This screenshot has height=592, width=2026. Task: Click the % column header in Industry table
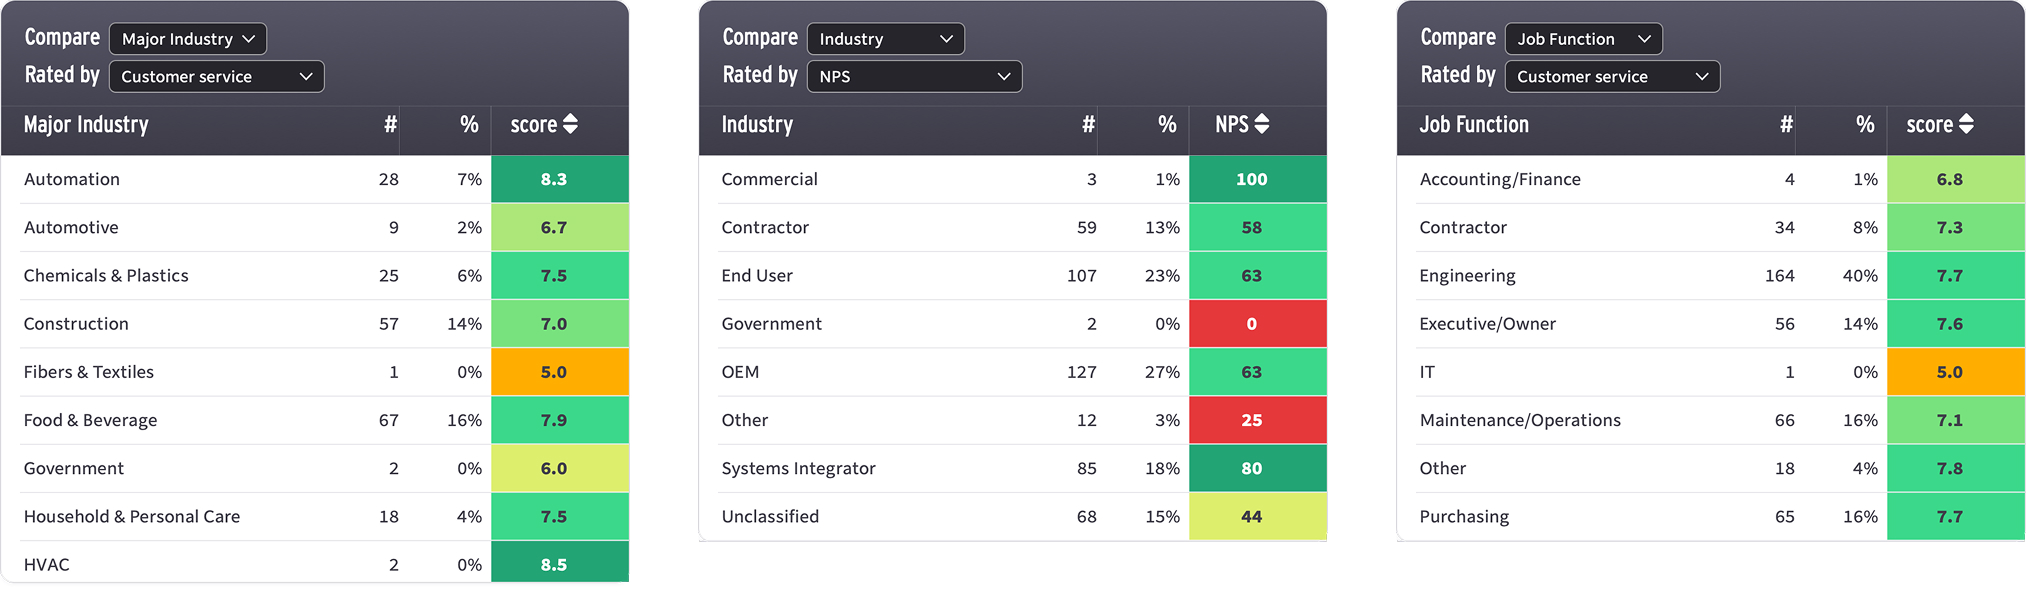coord(1167,125)
